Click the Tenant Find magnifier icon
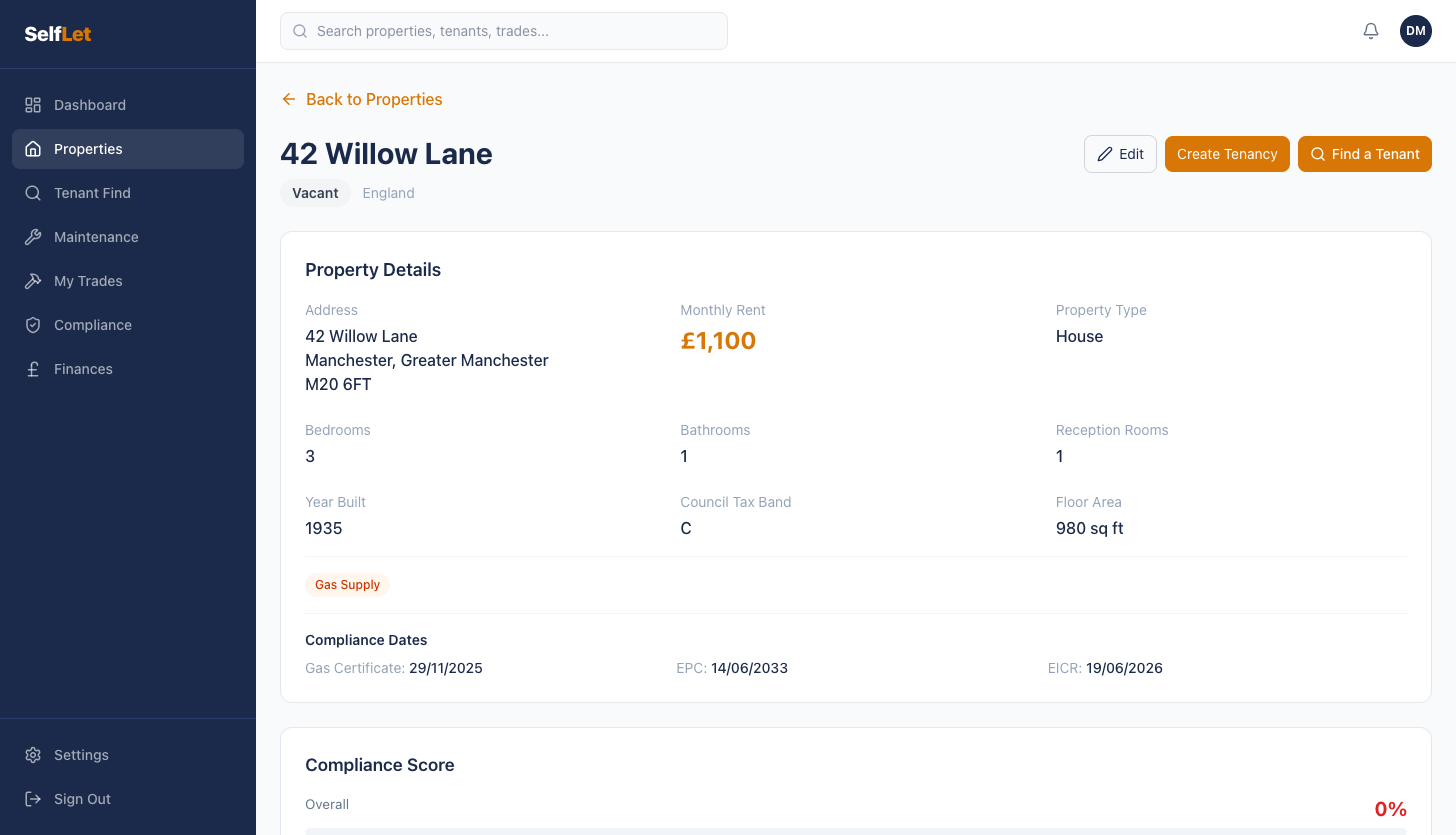 pos(33,193)
